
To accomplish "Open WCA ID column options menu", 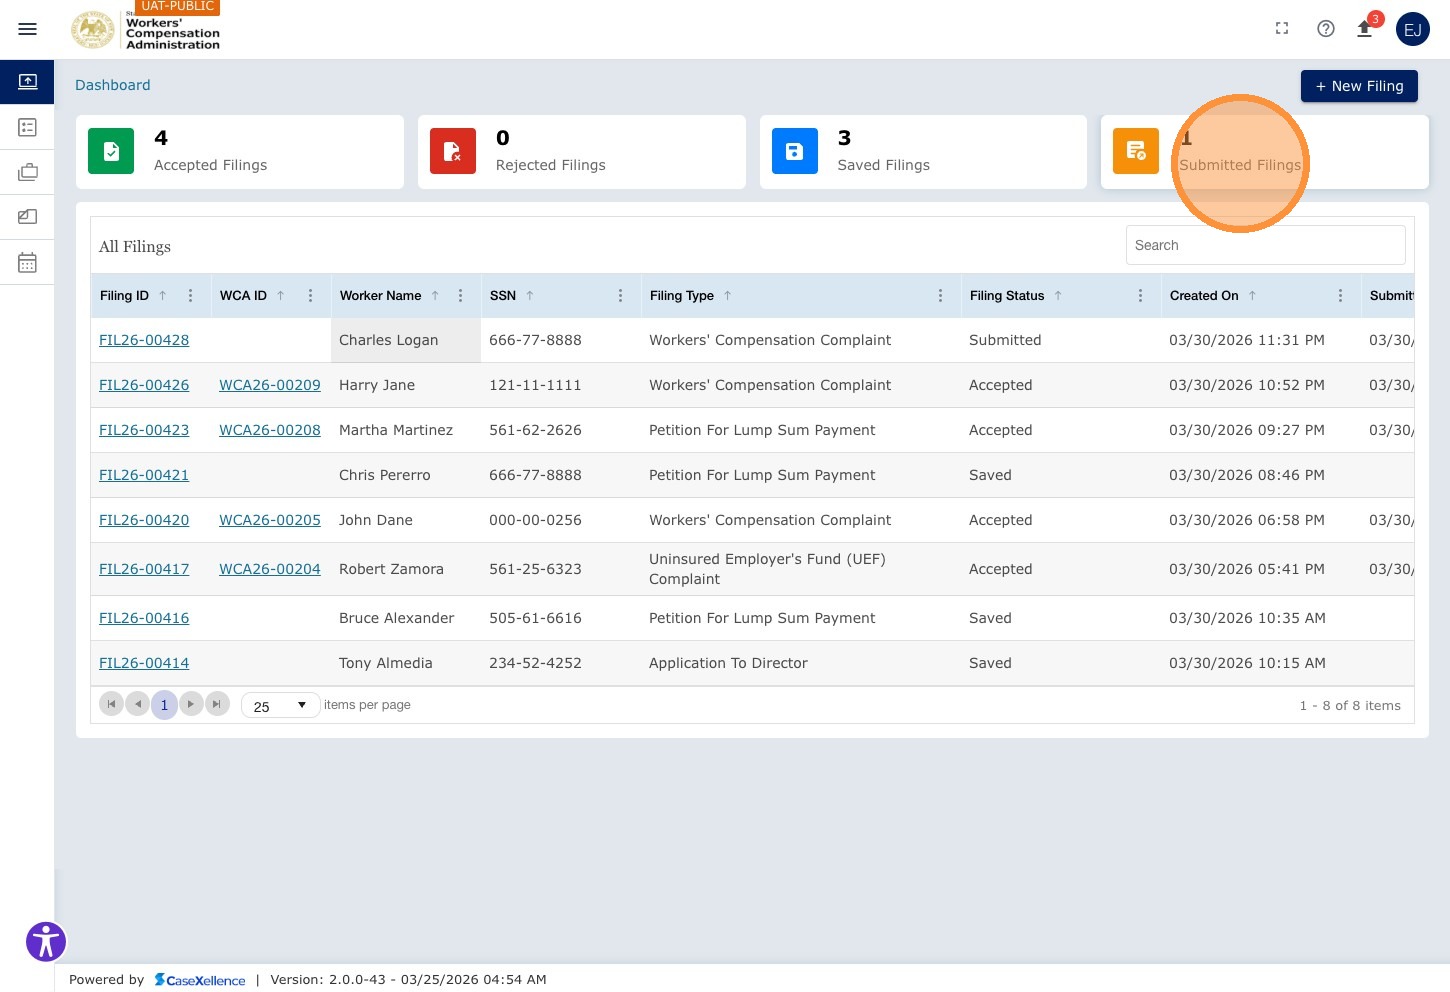I will pyautogui.click(x=310, y=296).
